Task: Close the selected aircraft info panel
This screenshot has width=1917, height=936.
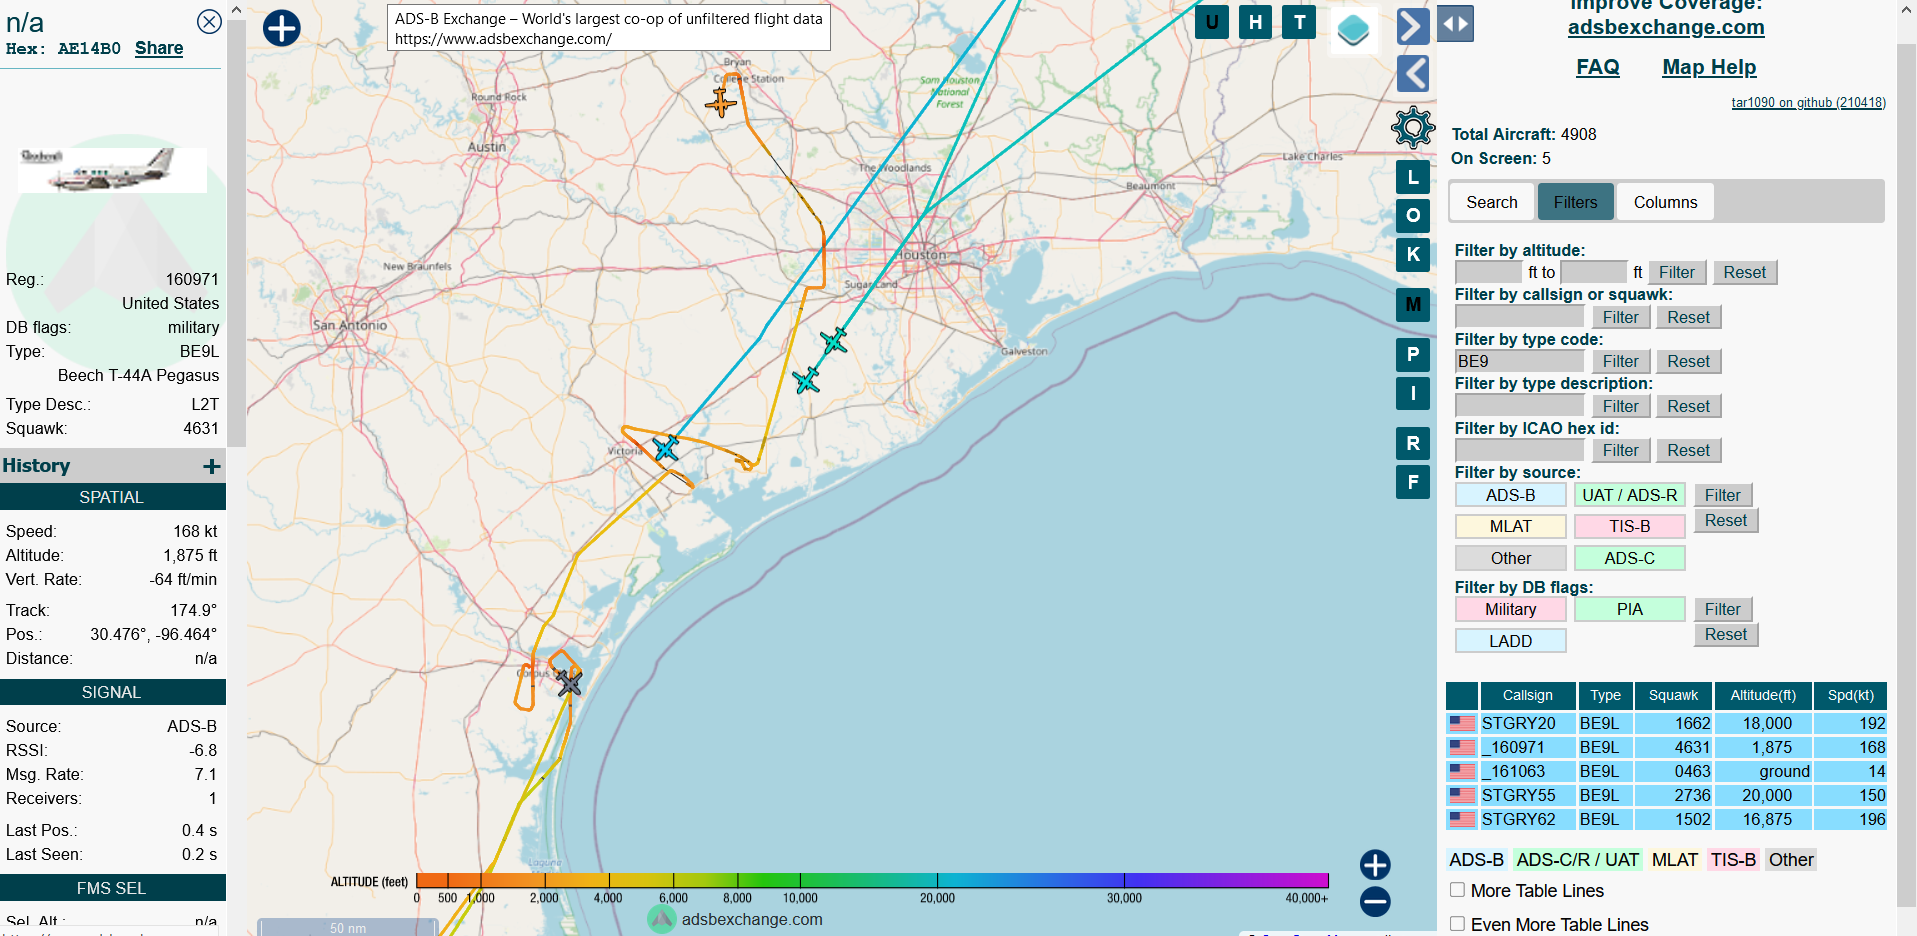Action: [x=209, y=21]
